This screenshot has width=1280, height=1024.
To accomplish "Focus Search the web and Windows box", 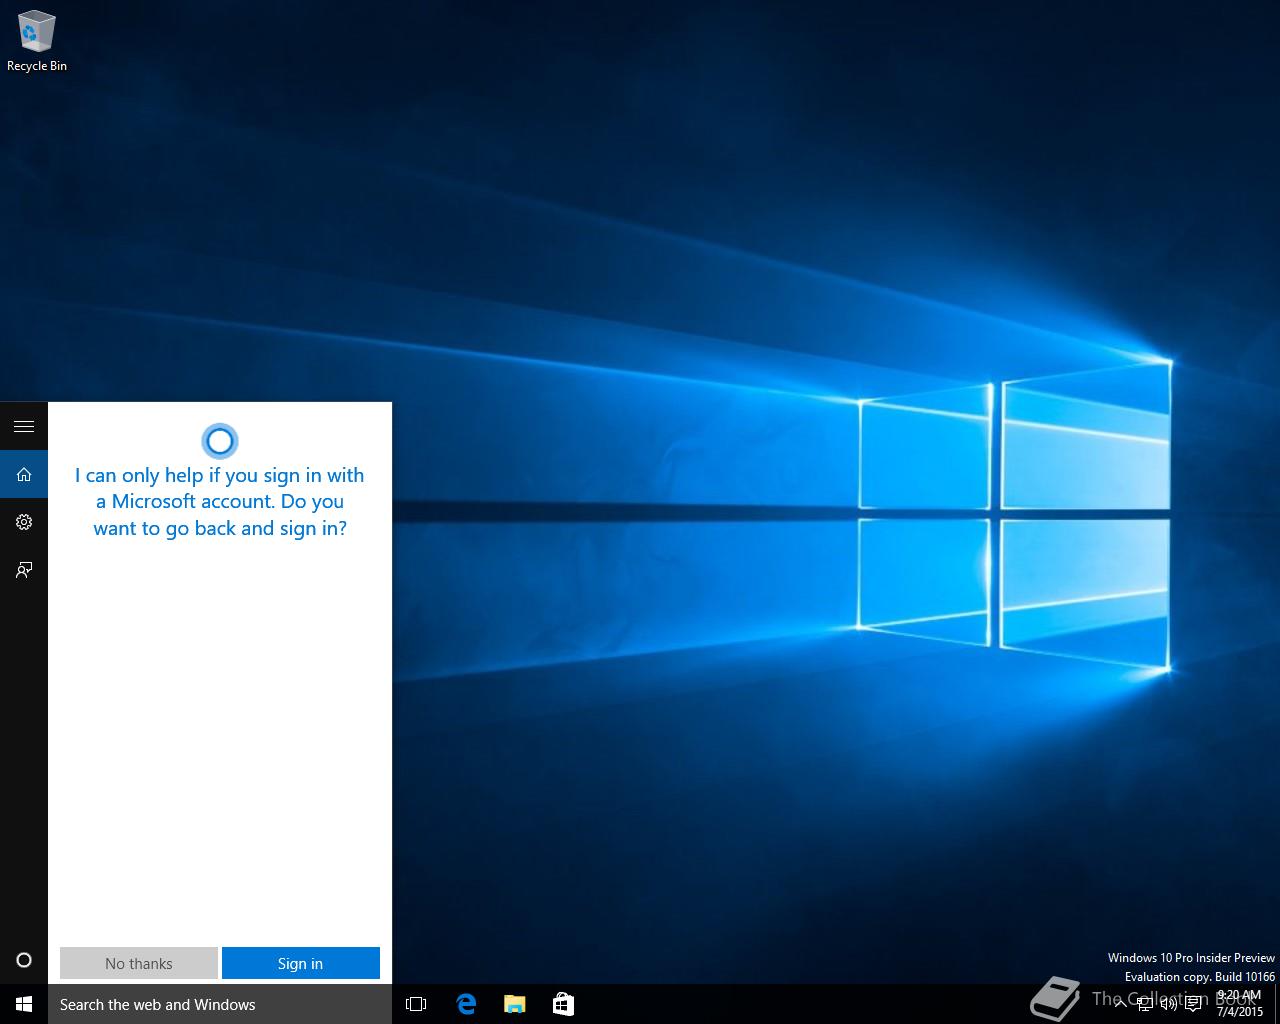I will 220,1004.
